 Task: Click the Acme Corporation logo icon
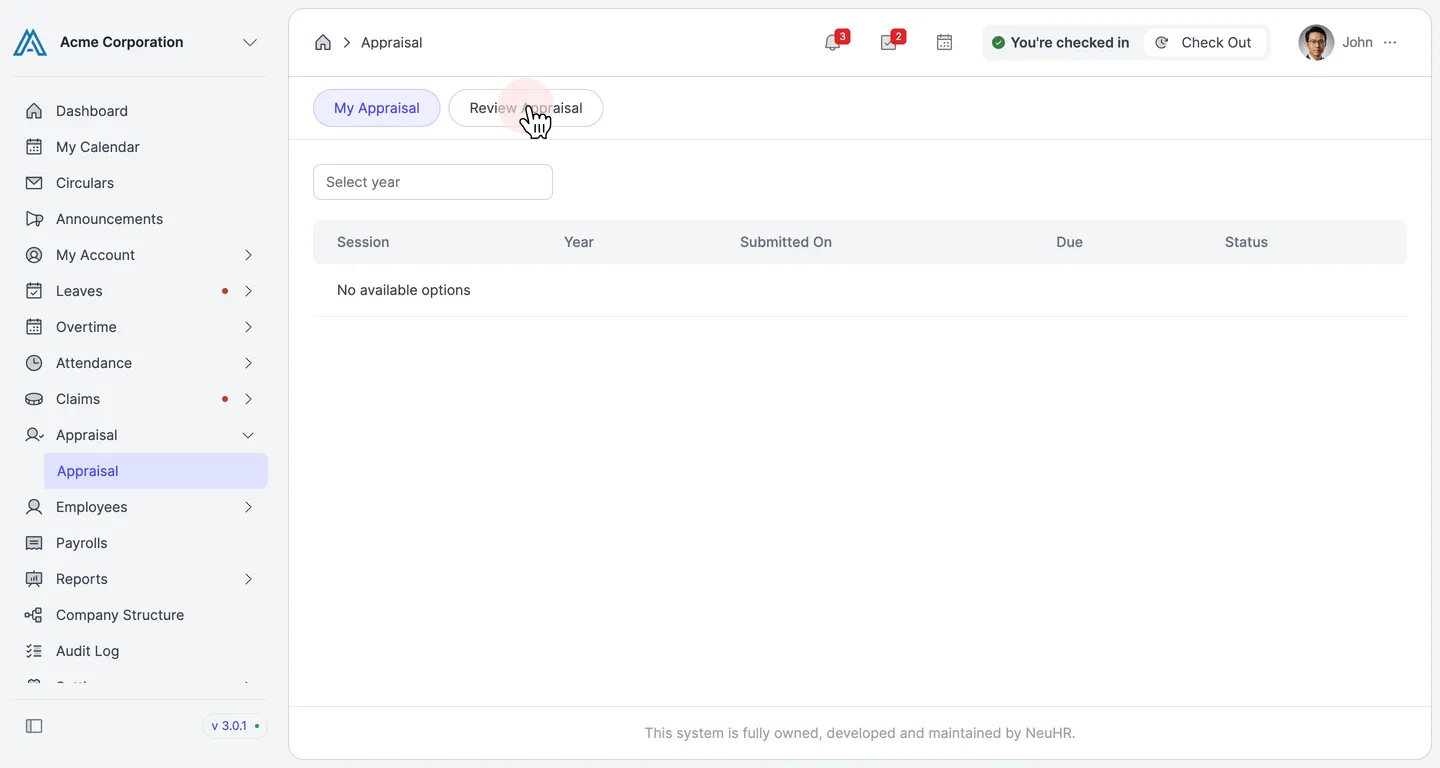pos(30,42)
